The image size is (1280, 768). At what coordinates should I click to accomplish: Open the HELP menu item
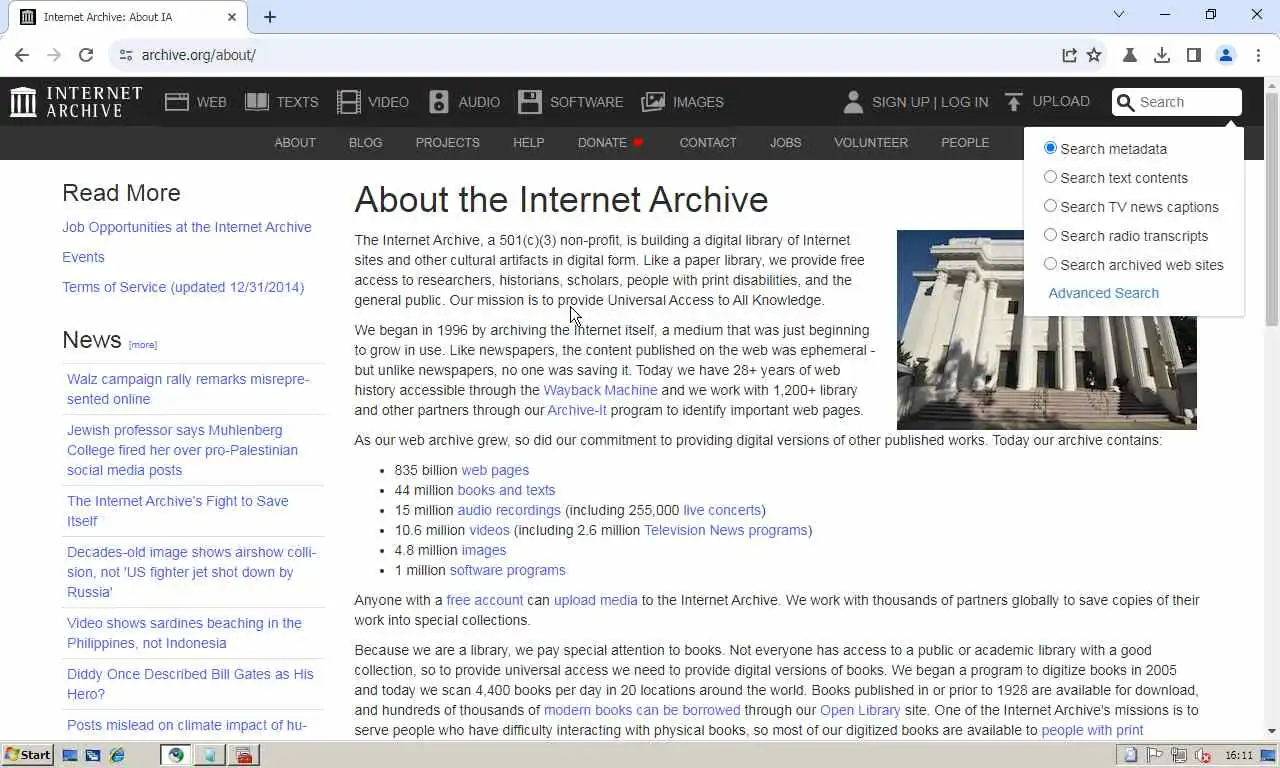click(529, 143)
